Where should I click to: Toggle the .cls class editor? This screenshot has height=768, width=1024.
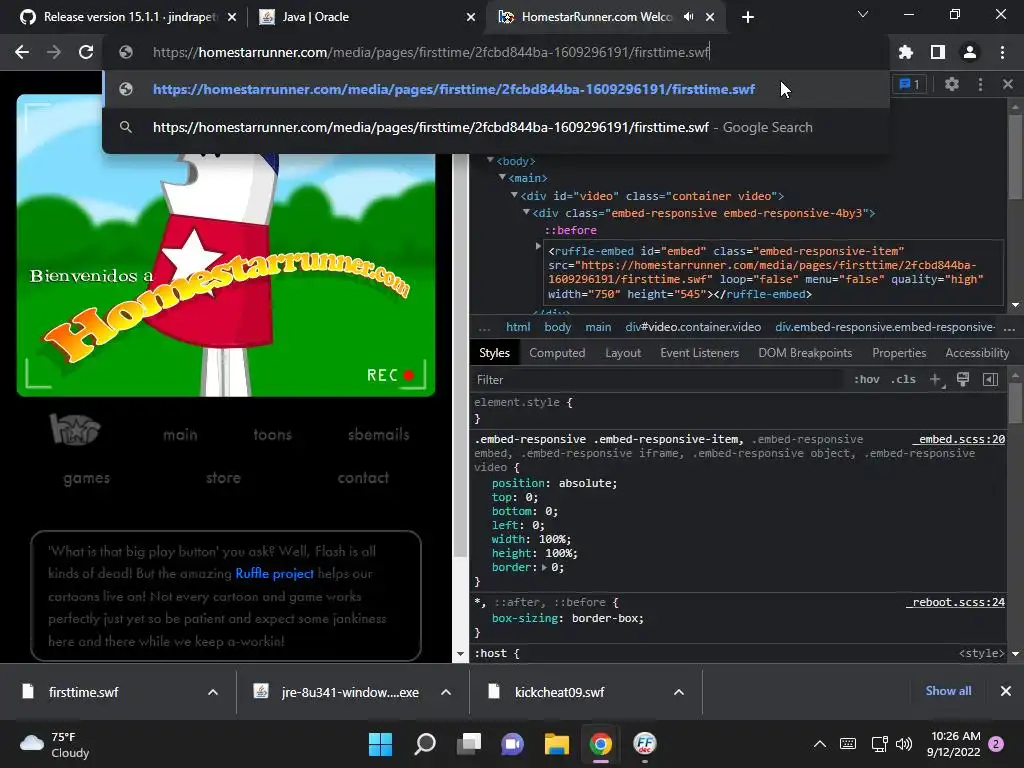coord(903,379)
